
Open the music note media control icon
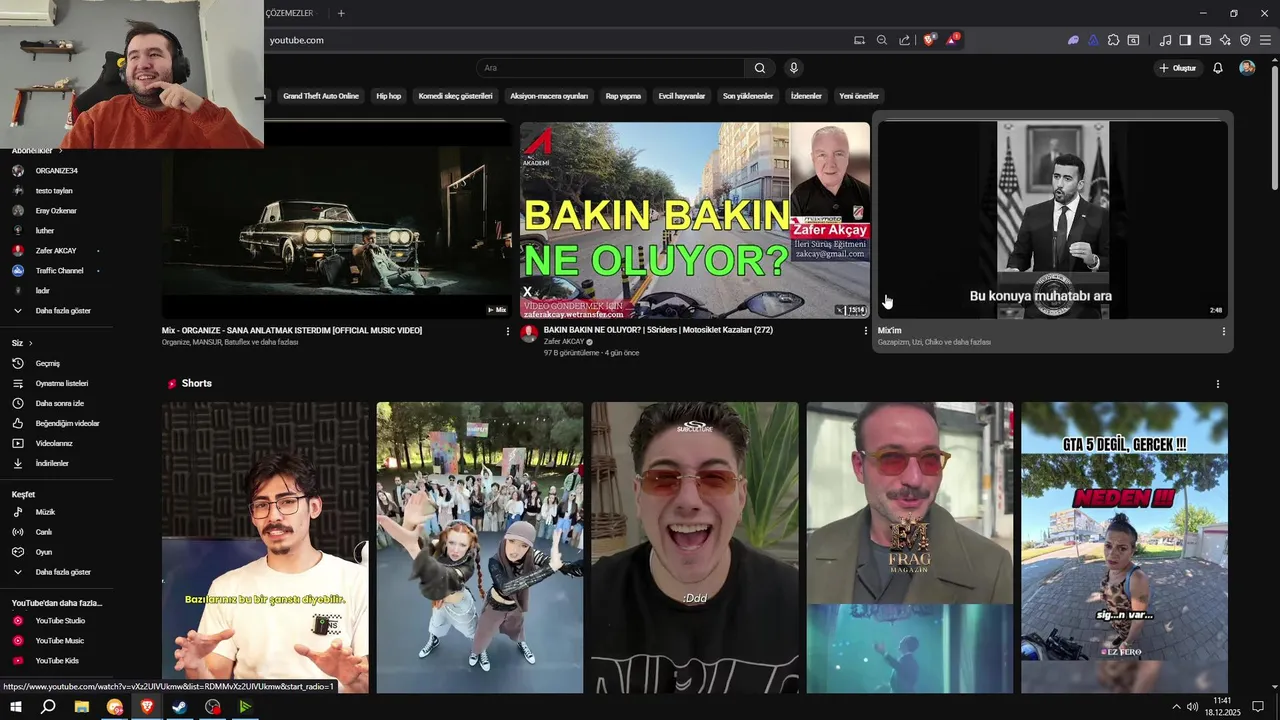[1165, 40]
